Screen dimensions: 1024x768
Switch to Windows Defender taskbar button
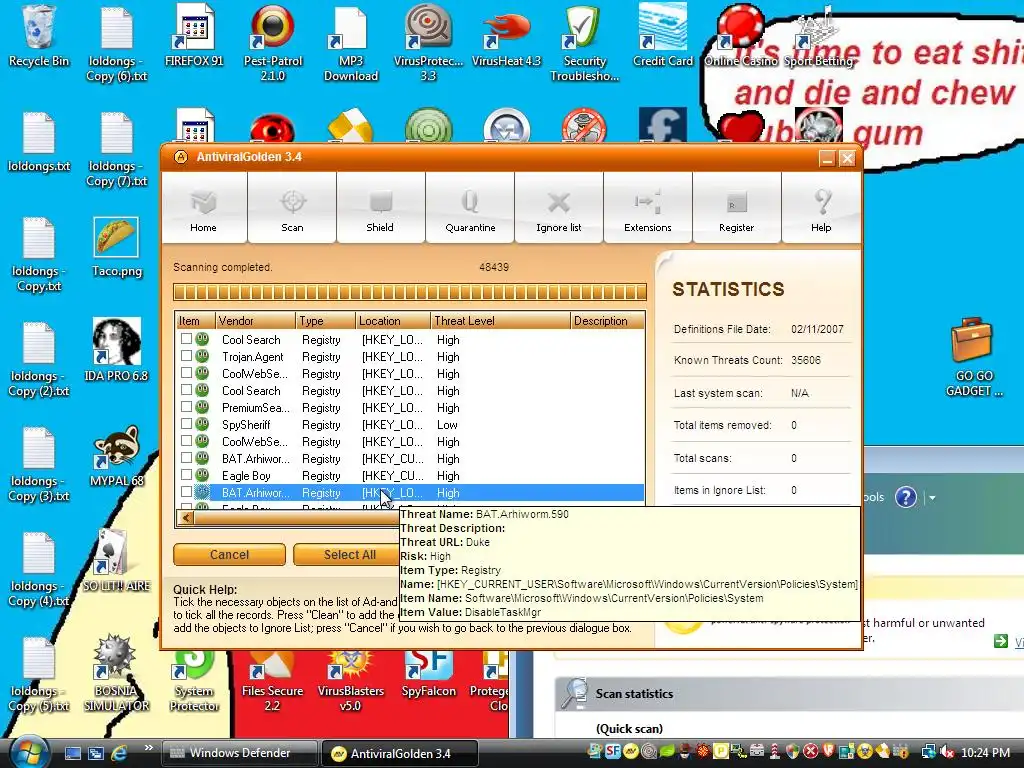pyautogui.click(x=240, y=753)
